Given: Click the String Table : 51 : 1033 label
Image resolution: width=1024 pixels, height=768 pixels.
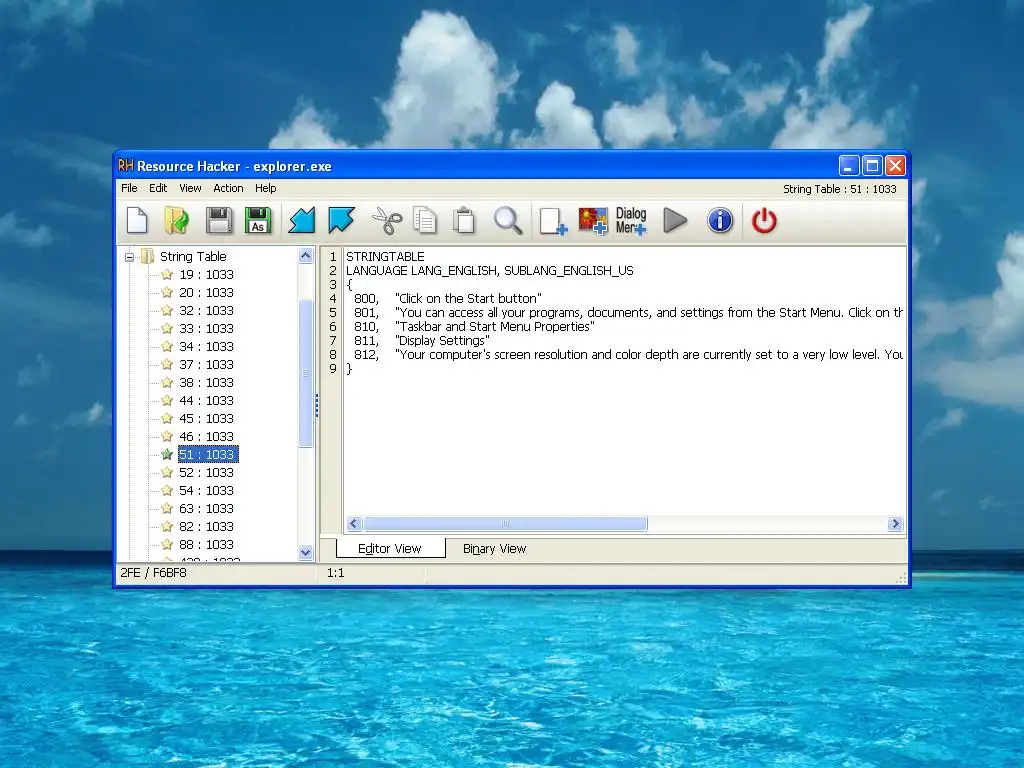Looking at the screenshot, I should tap(840, 189).
